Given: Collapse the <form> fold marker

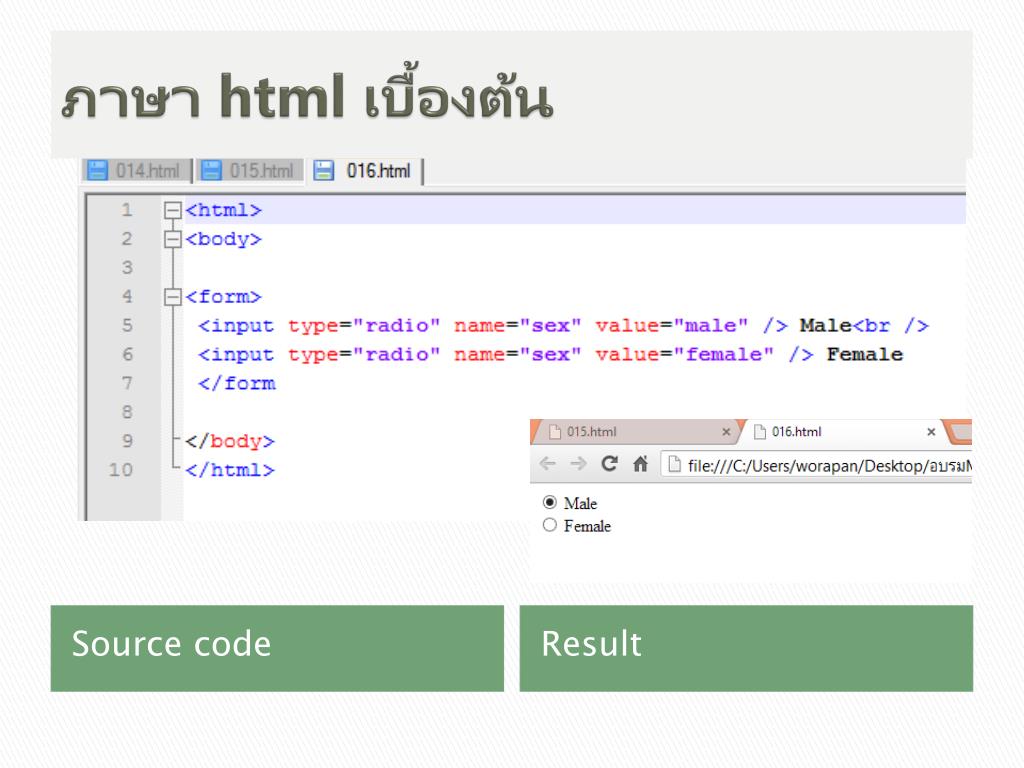Looking at the screenshot, I should tap(172, 297).
